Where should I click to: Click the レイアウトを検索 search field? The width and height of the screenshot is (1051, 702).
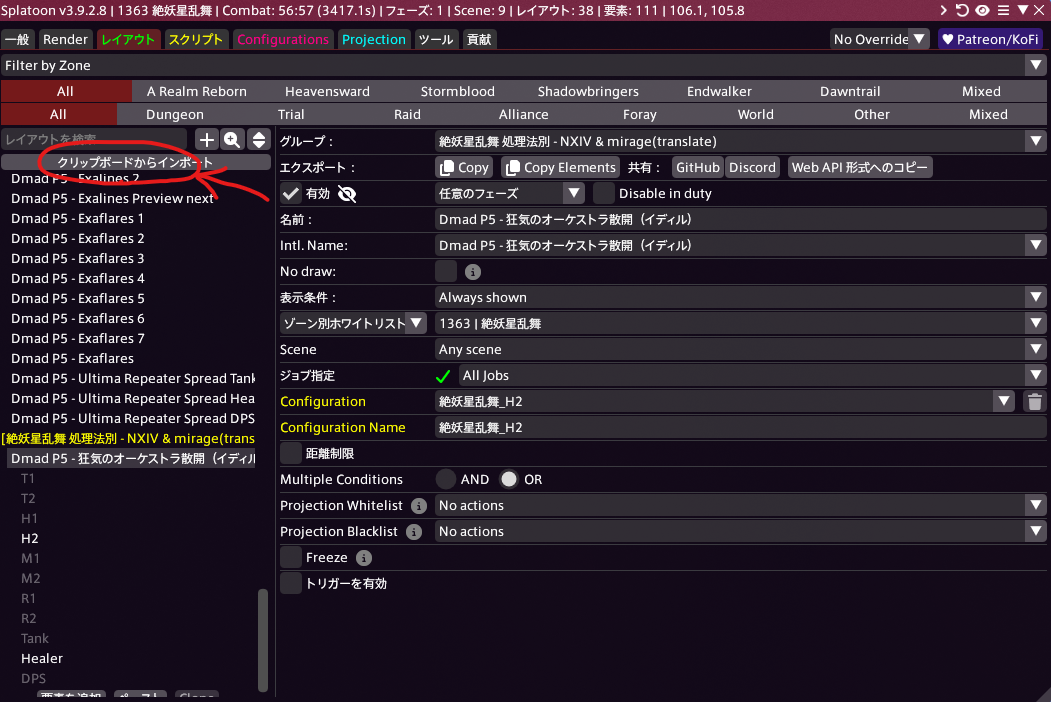click(94, 139)
